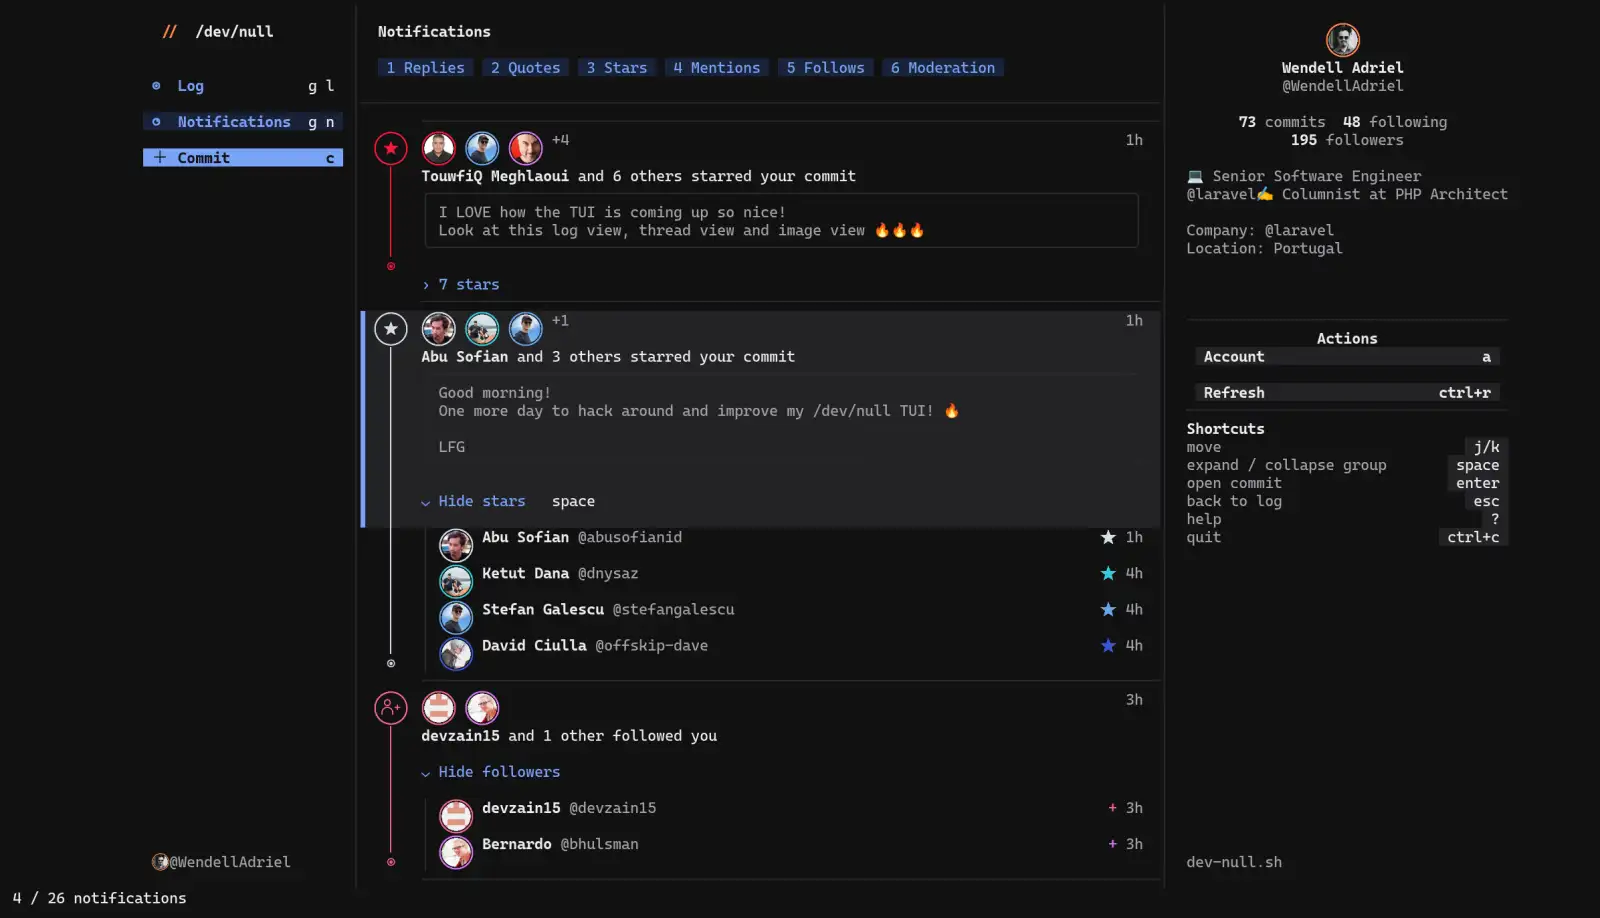Open the Moderation tab
The height and width of the screenshot is (918, 1600).
[943, 68]
